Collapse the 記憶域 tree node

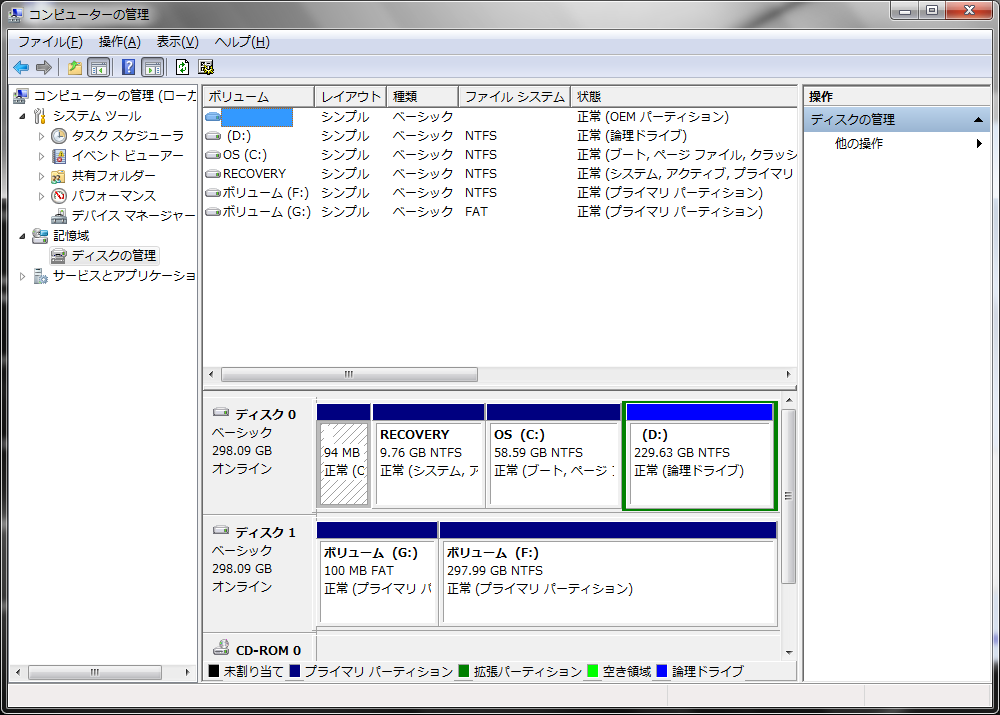pos(22,237)
